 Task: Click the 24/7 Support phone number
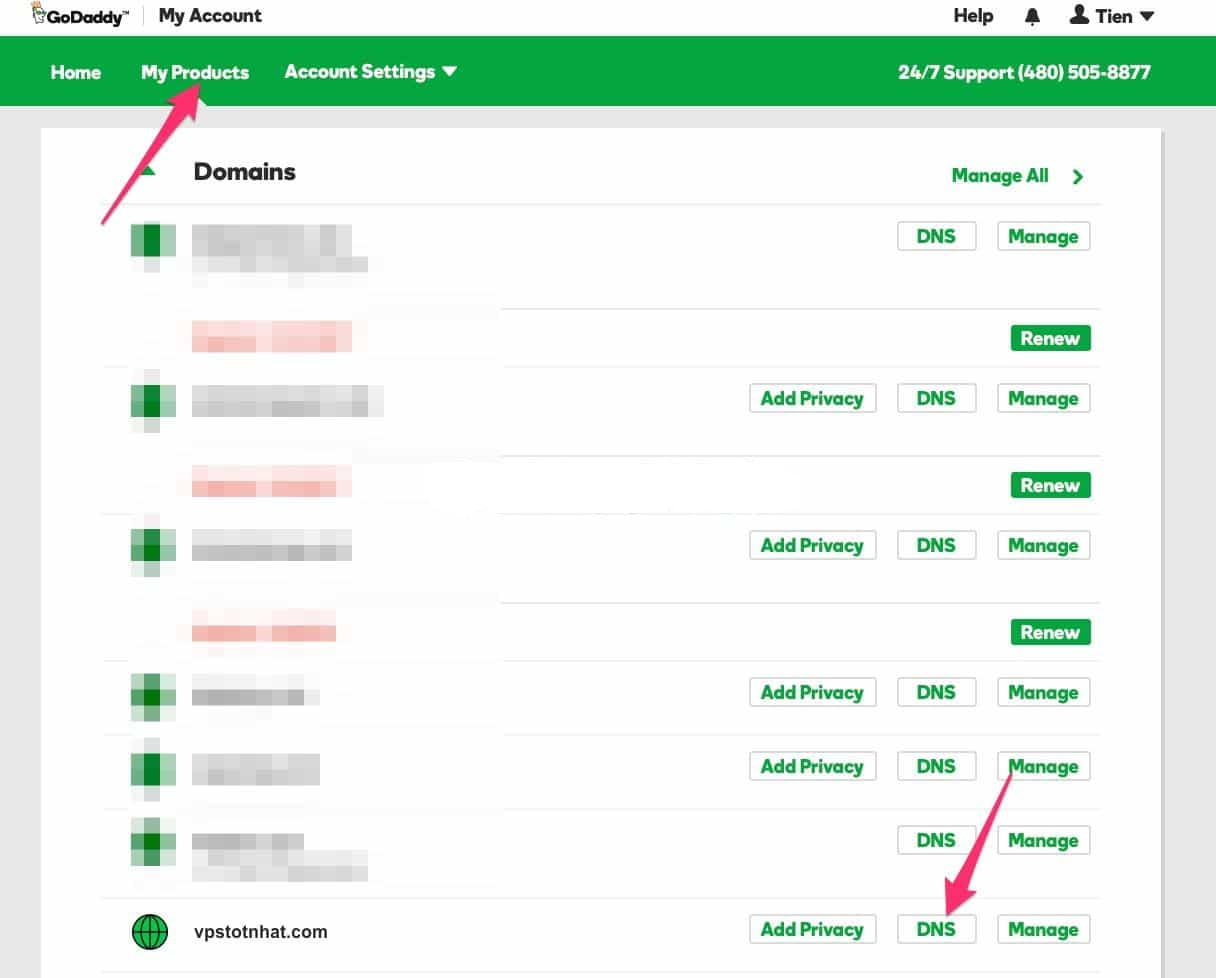tap(1024, 72)
